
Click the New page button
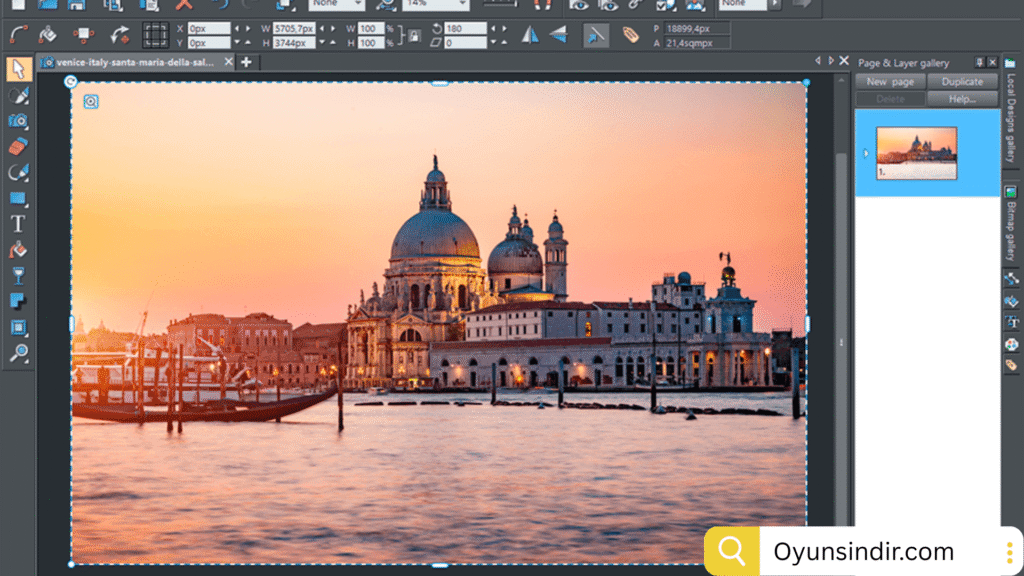890,82
